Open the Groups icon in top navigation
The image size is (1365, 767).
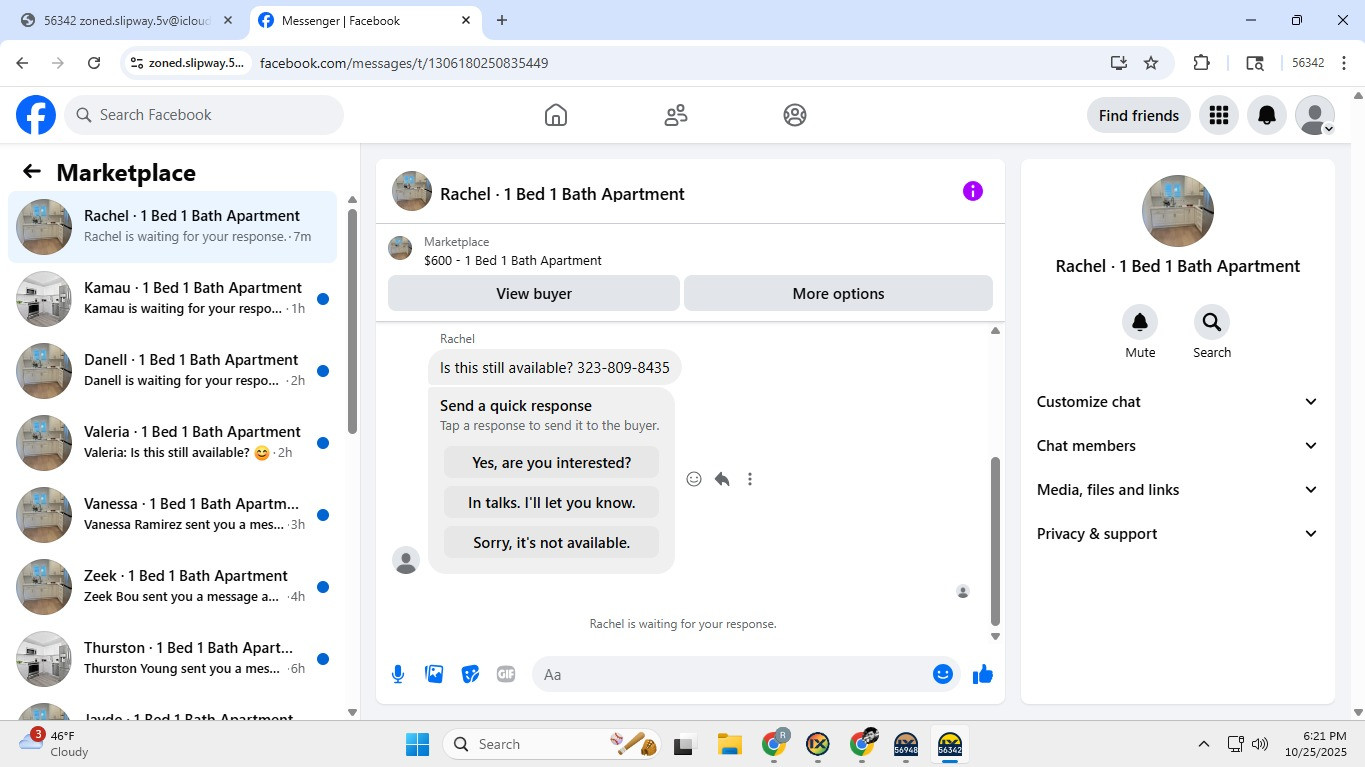(x=795, y=115)
